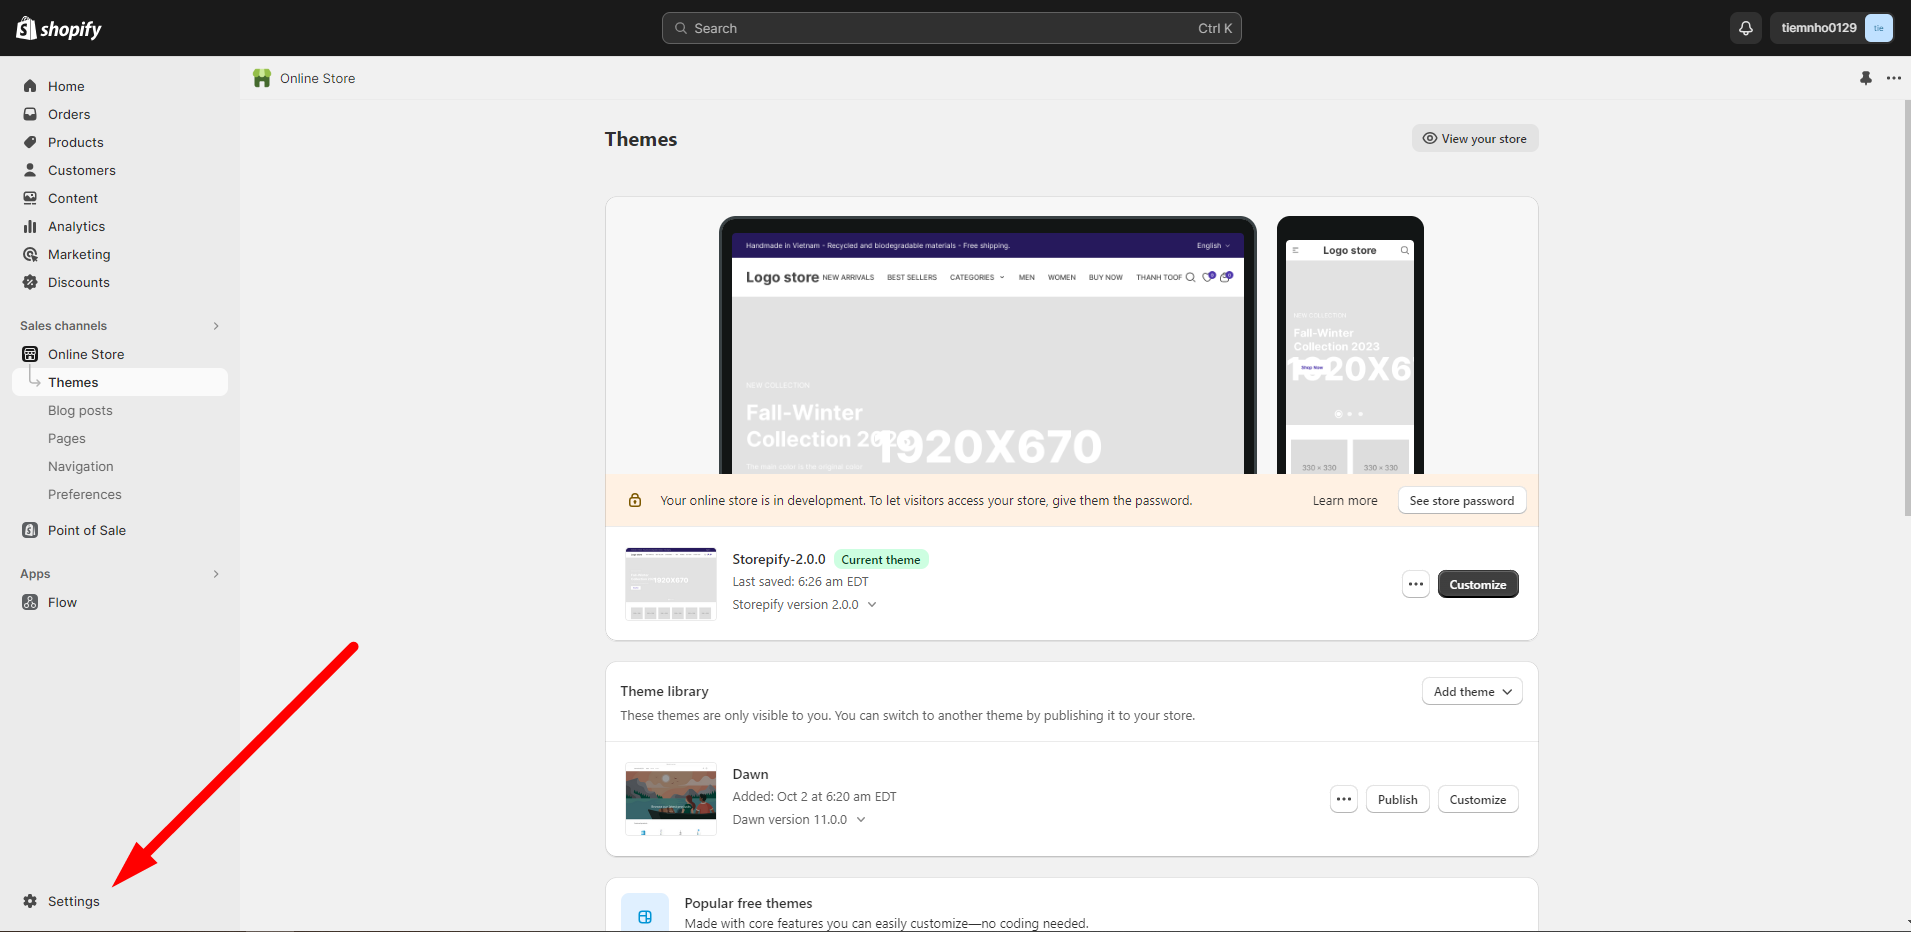Open Storepify-2.0.0 more actions menu

pyautogui.click(x=1416, y=584)
